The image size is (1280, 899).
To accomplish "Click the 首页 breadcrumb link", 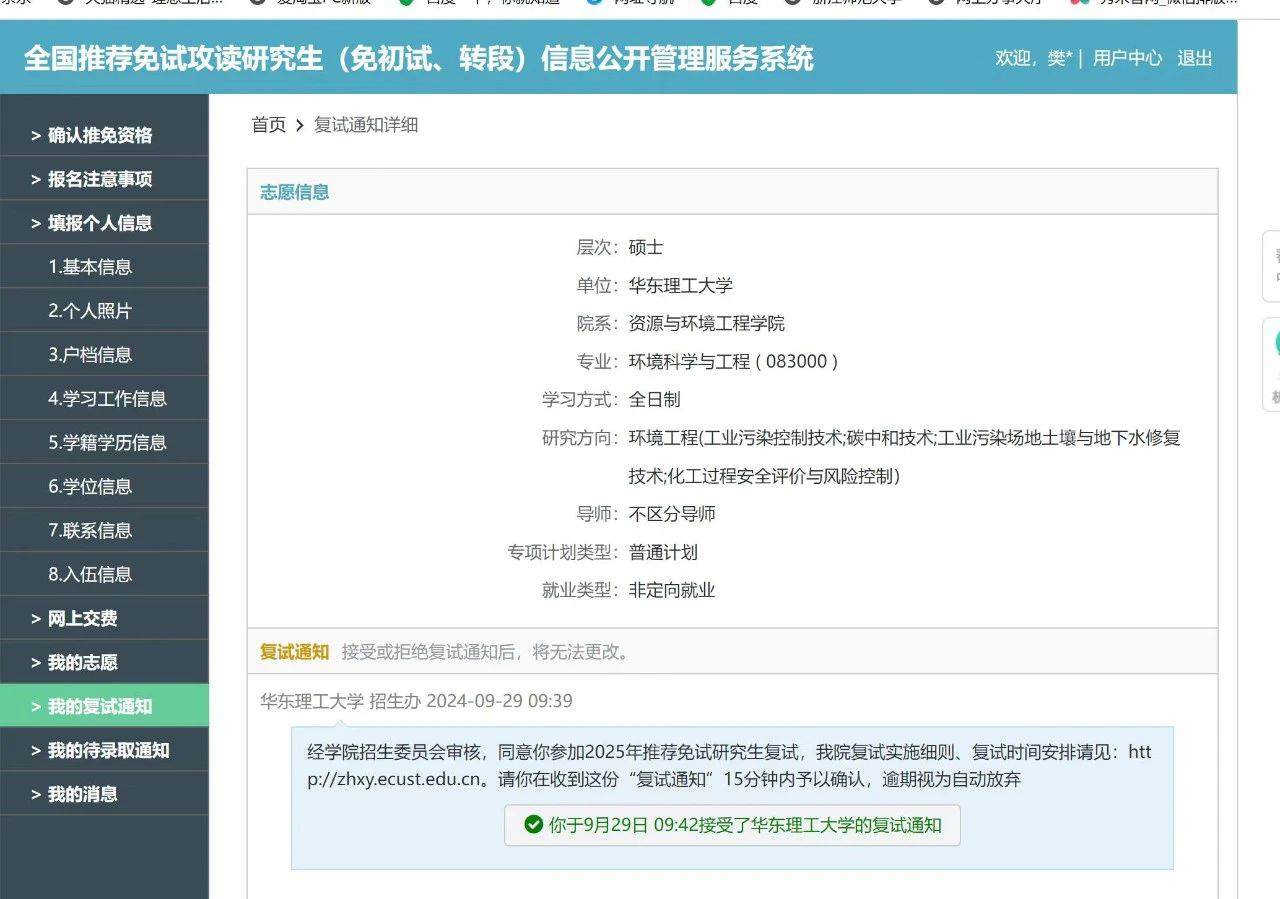I will [x=268, y=125].
